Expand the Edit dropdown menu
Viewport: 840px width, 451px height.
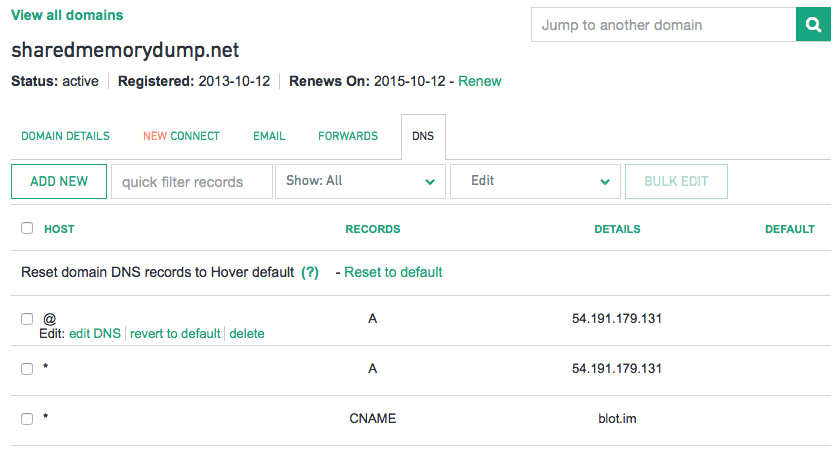[535, 181]
